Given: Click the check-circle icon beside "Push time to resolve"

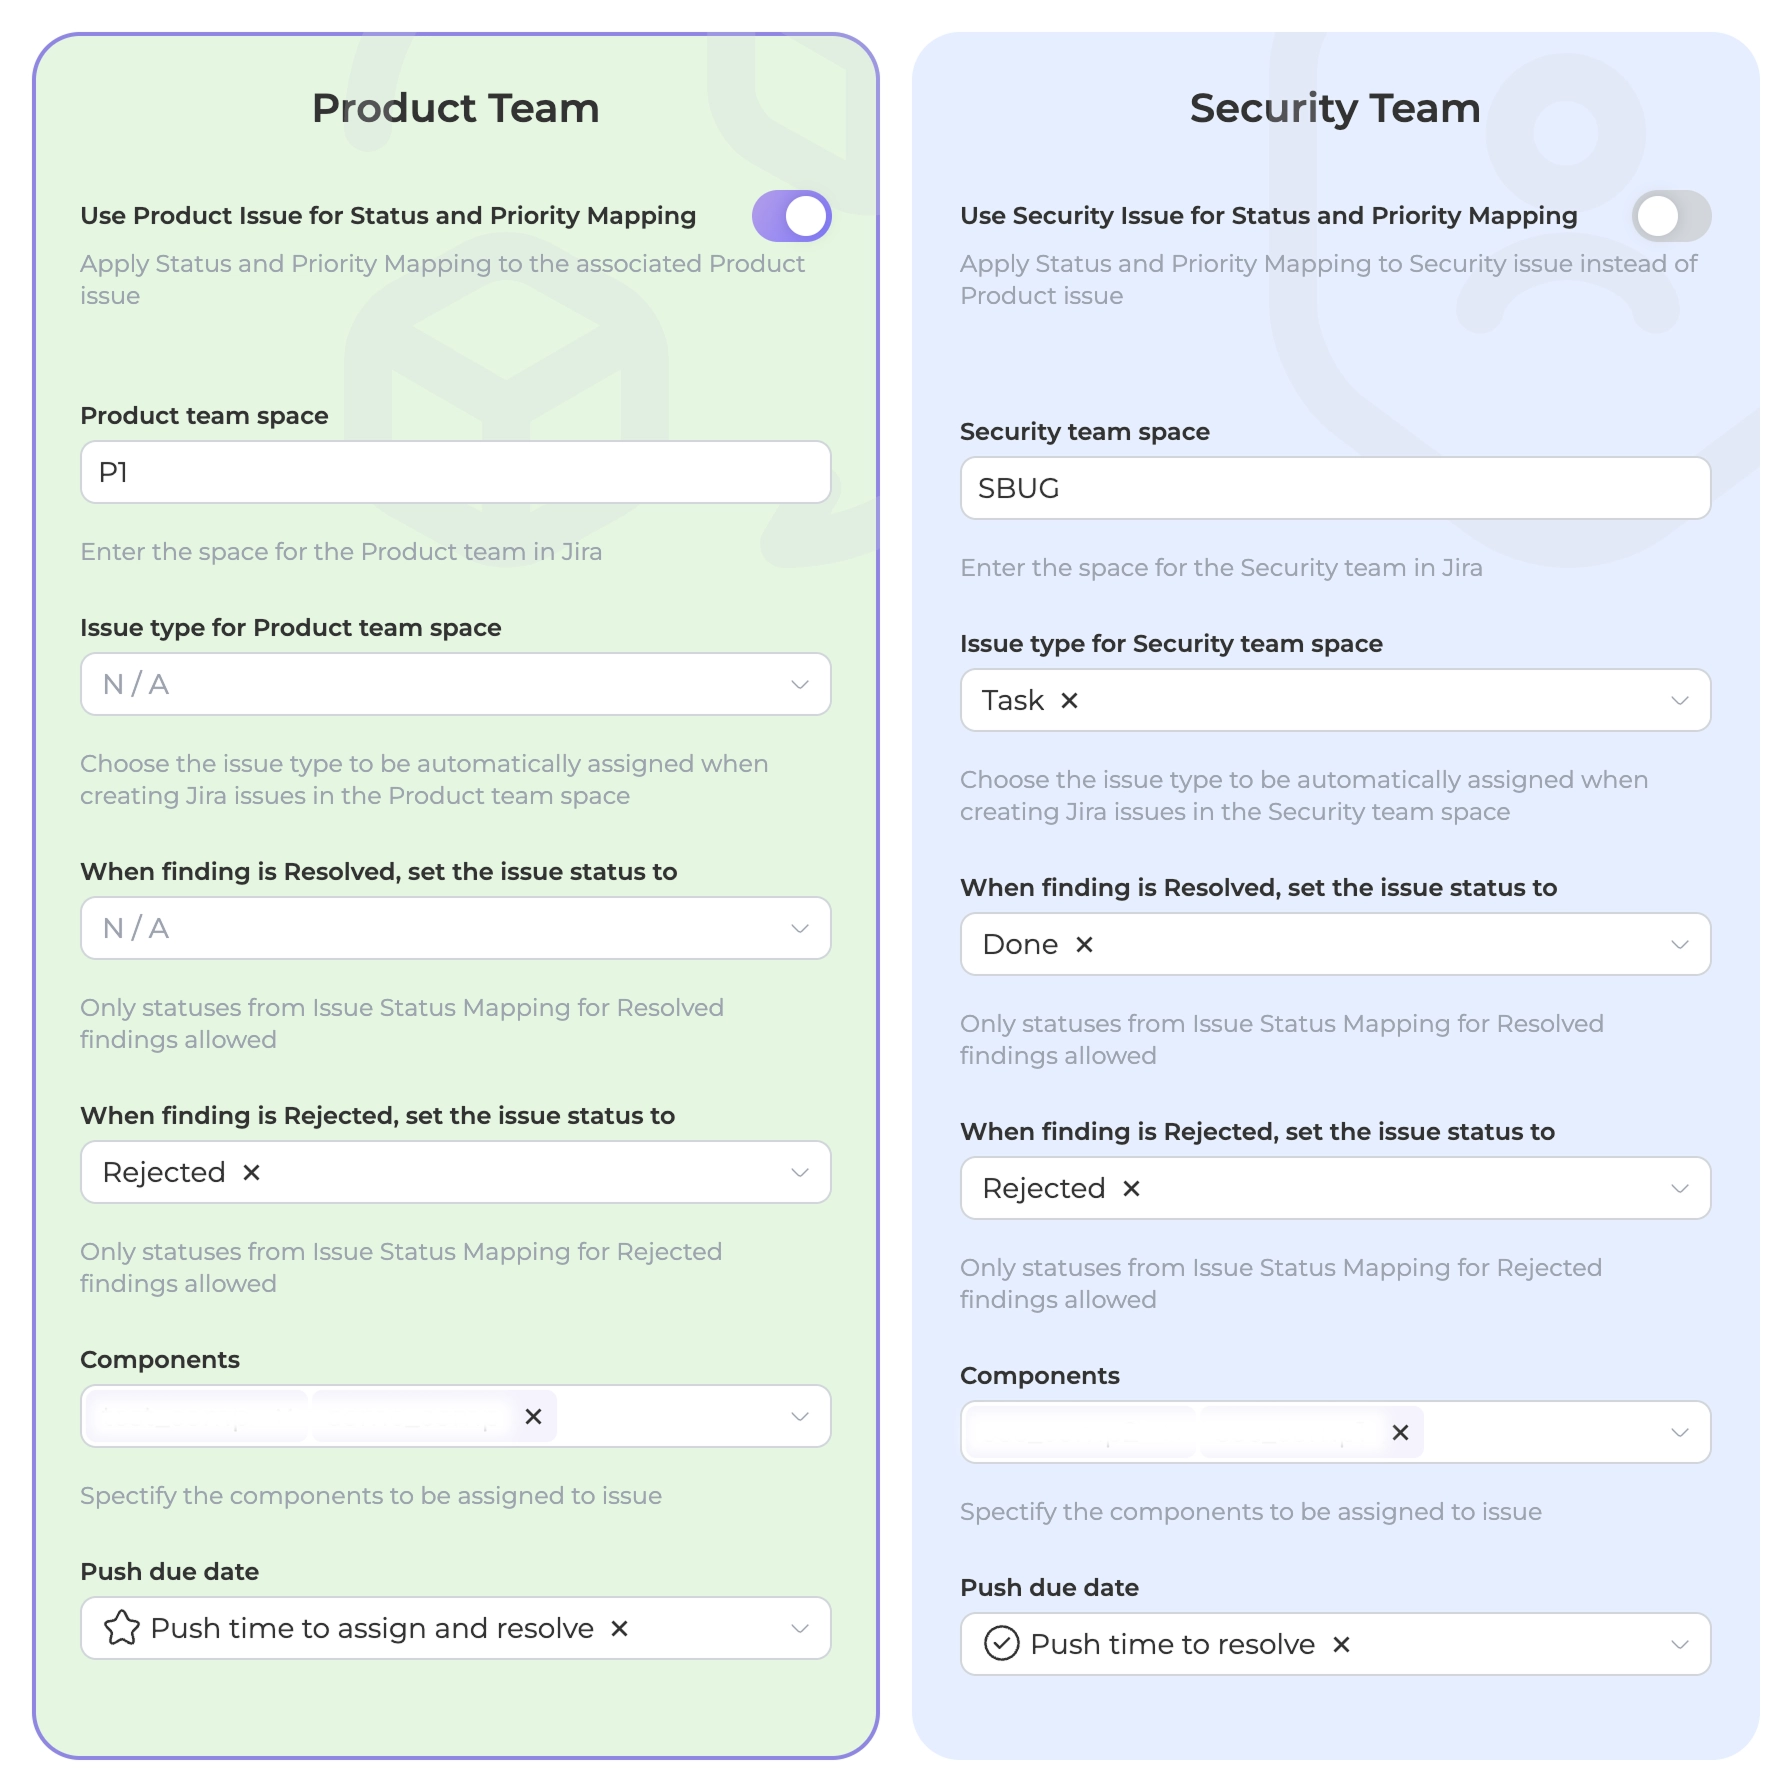Looking at the screenshot, I should point(1001,1644).
